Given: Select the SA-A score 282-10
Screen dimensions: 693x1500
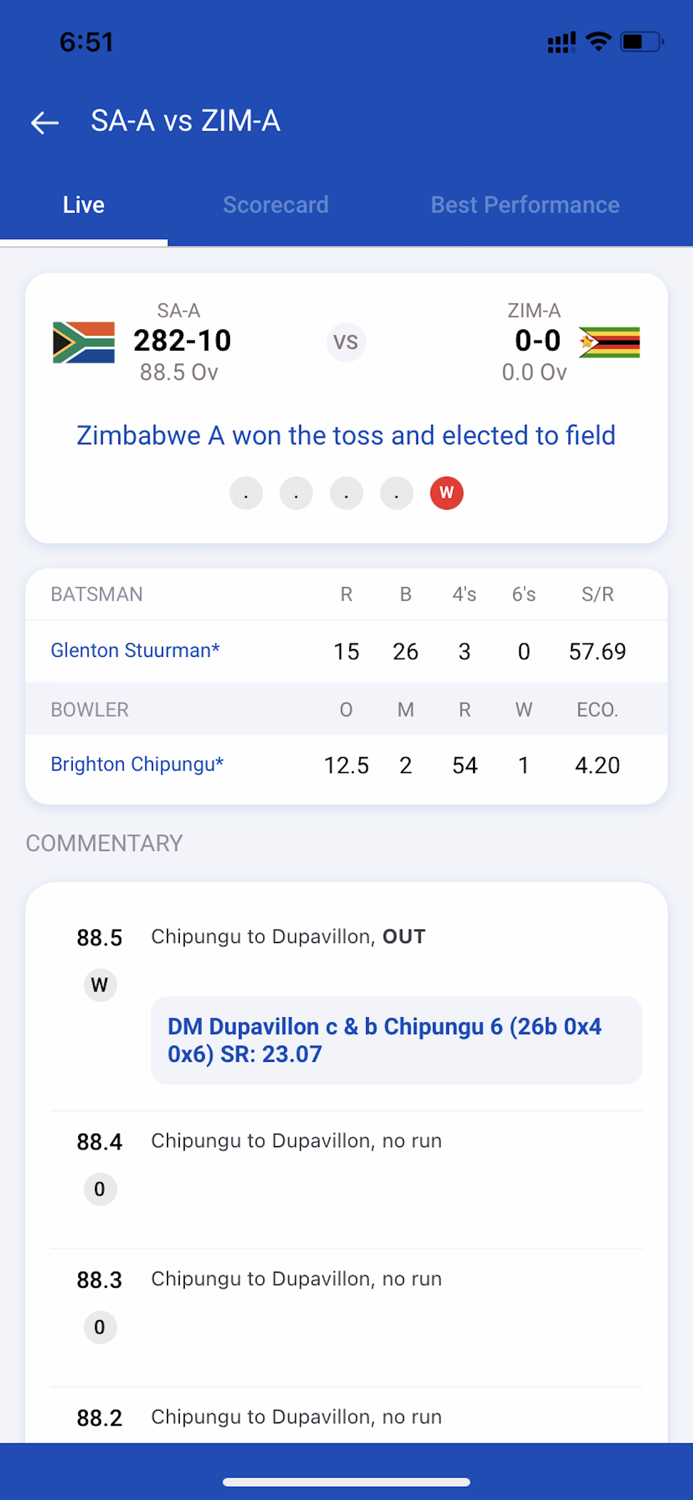Looking at the screenshot, I should tap(181, 341).
